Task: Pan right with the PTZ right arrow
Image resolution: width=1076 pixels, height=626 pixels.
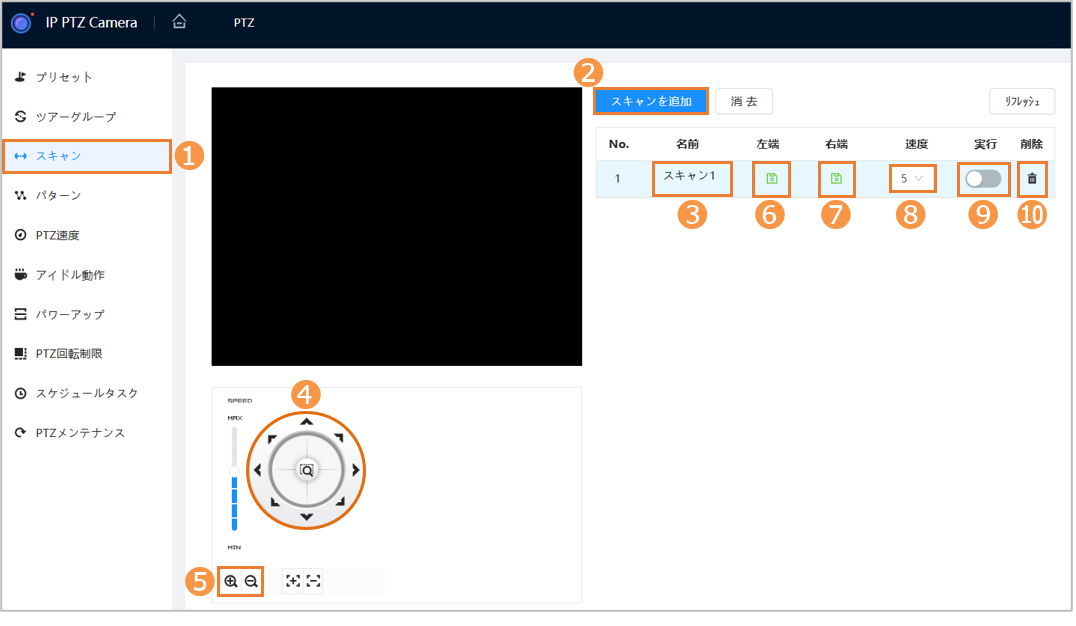Action: click(x=355, y=469)
